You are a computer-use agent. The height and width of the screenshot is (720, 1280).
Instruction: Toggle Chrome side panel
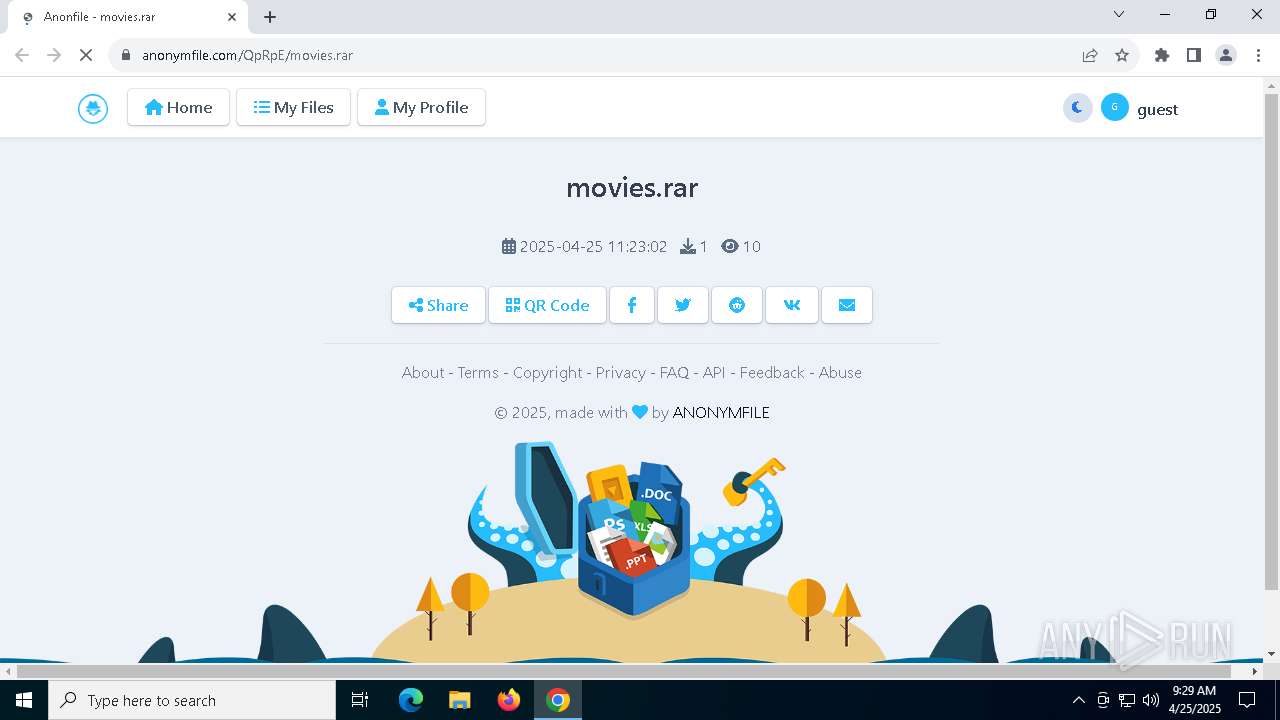[x=1194, y=55]
